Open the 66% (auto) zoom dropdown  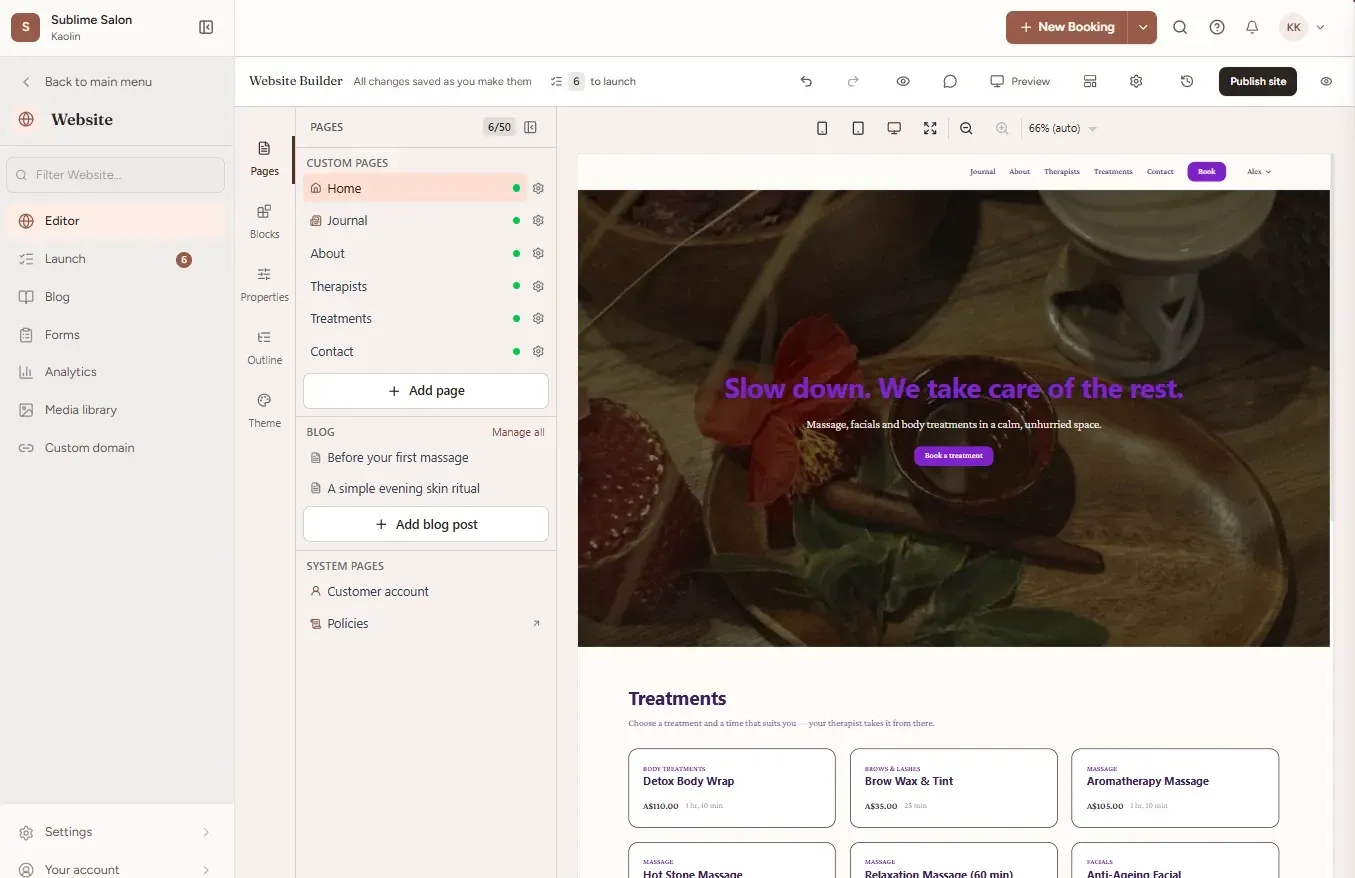tap(1062, 128)
